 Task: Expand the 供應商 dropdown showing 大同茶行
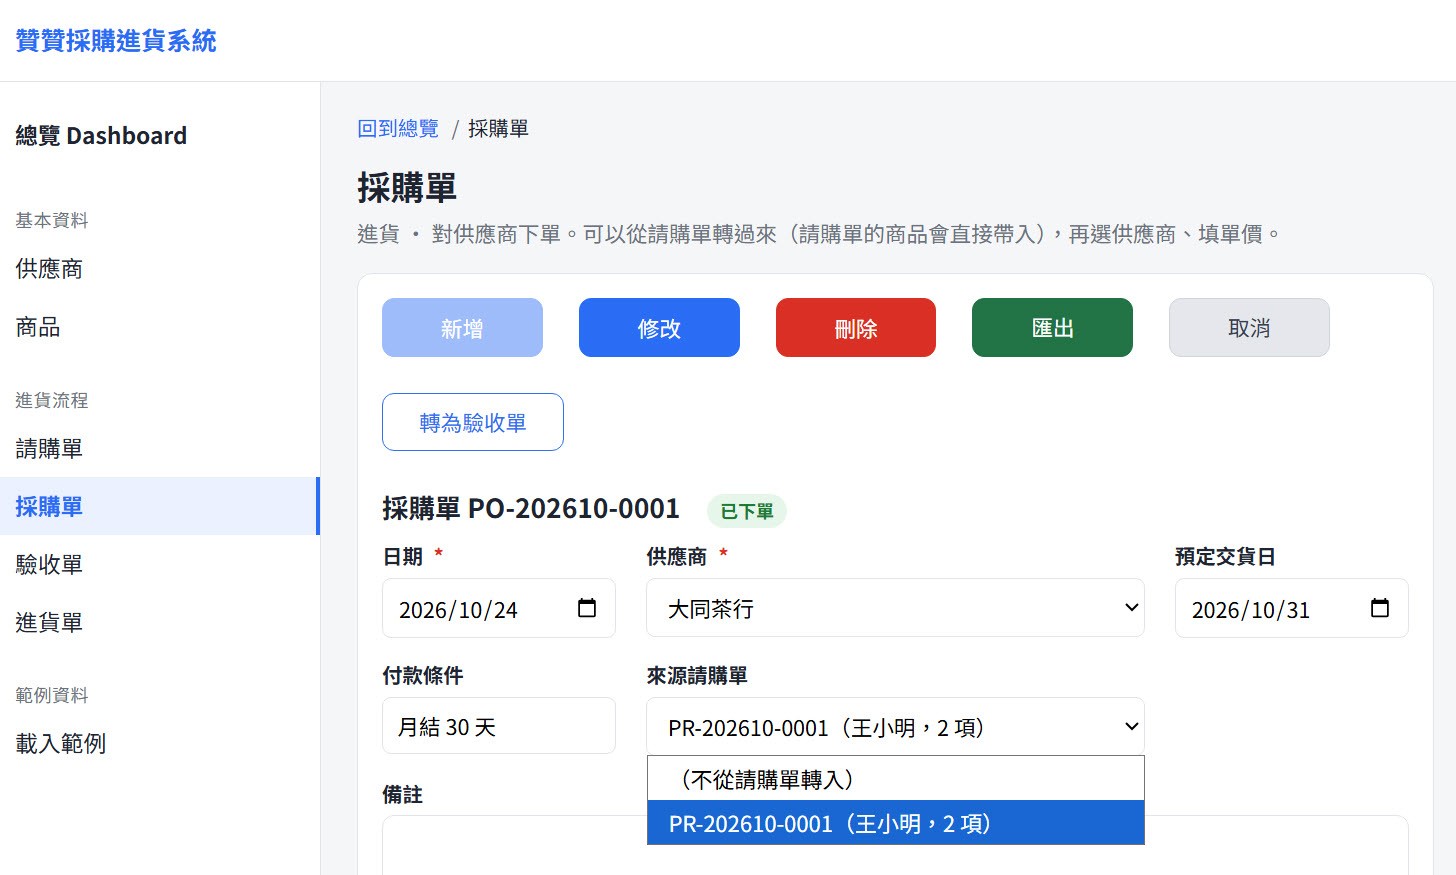895,608
